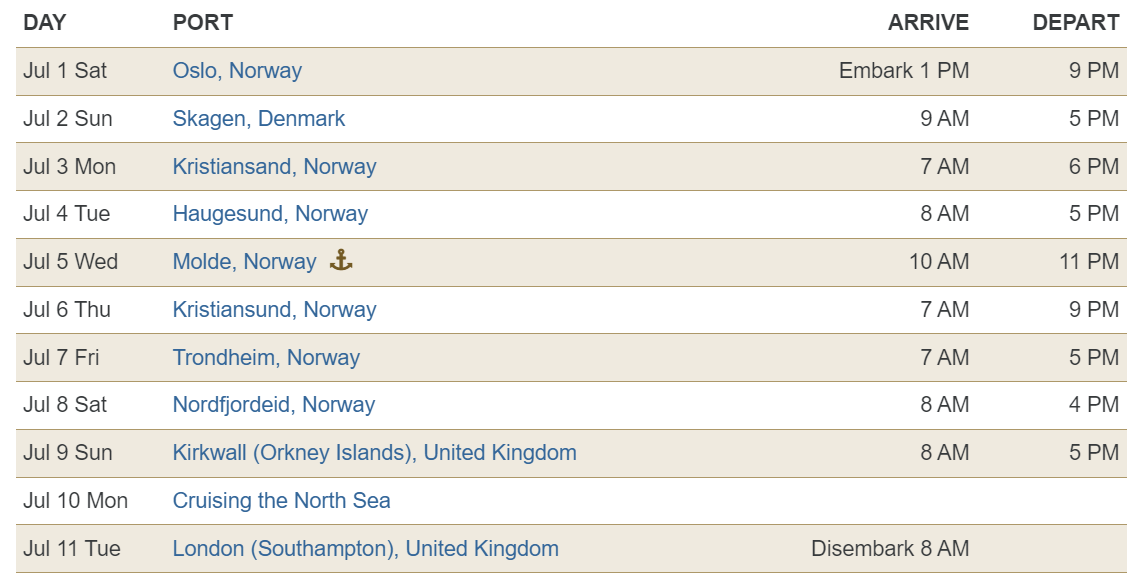Click the ARRIVE column header
The image size is (1141, 582).
pyautogui.click(x=929, y=23)
